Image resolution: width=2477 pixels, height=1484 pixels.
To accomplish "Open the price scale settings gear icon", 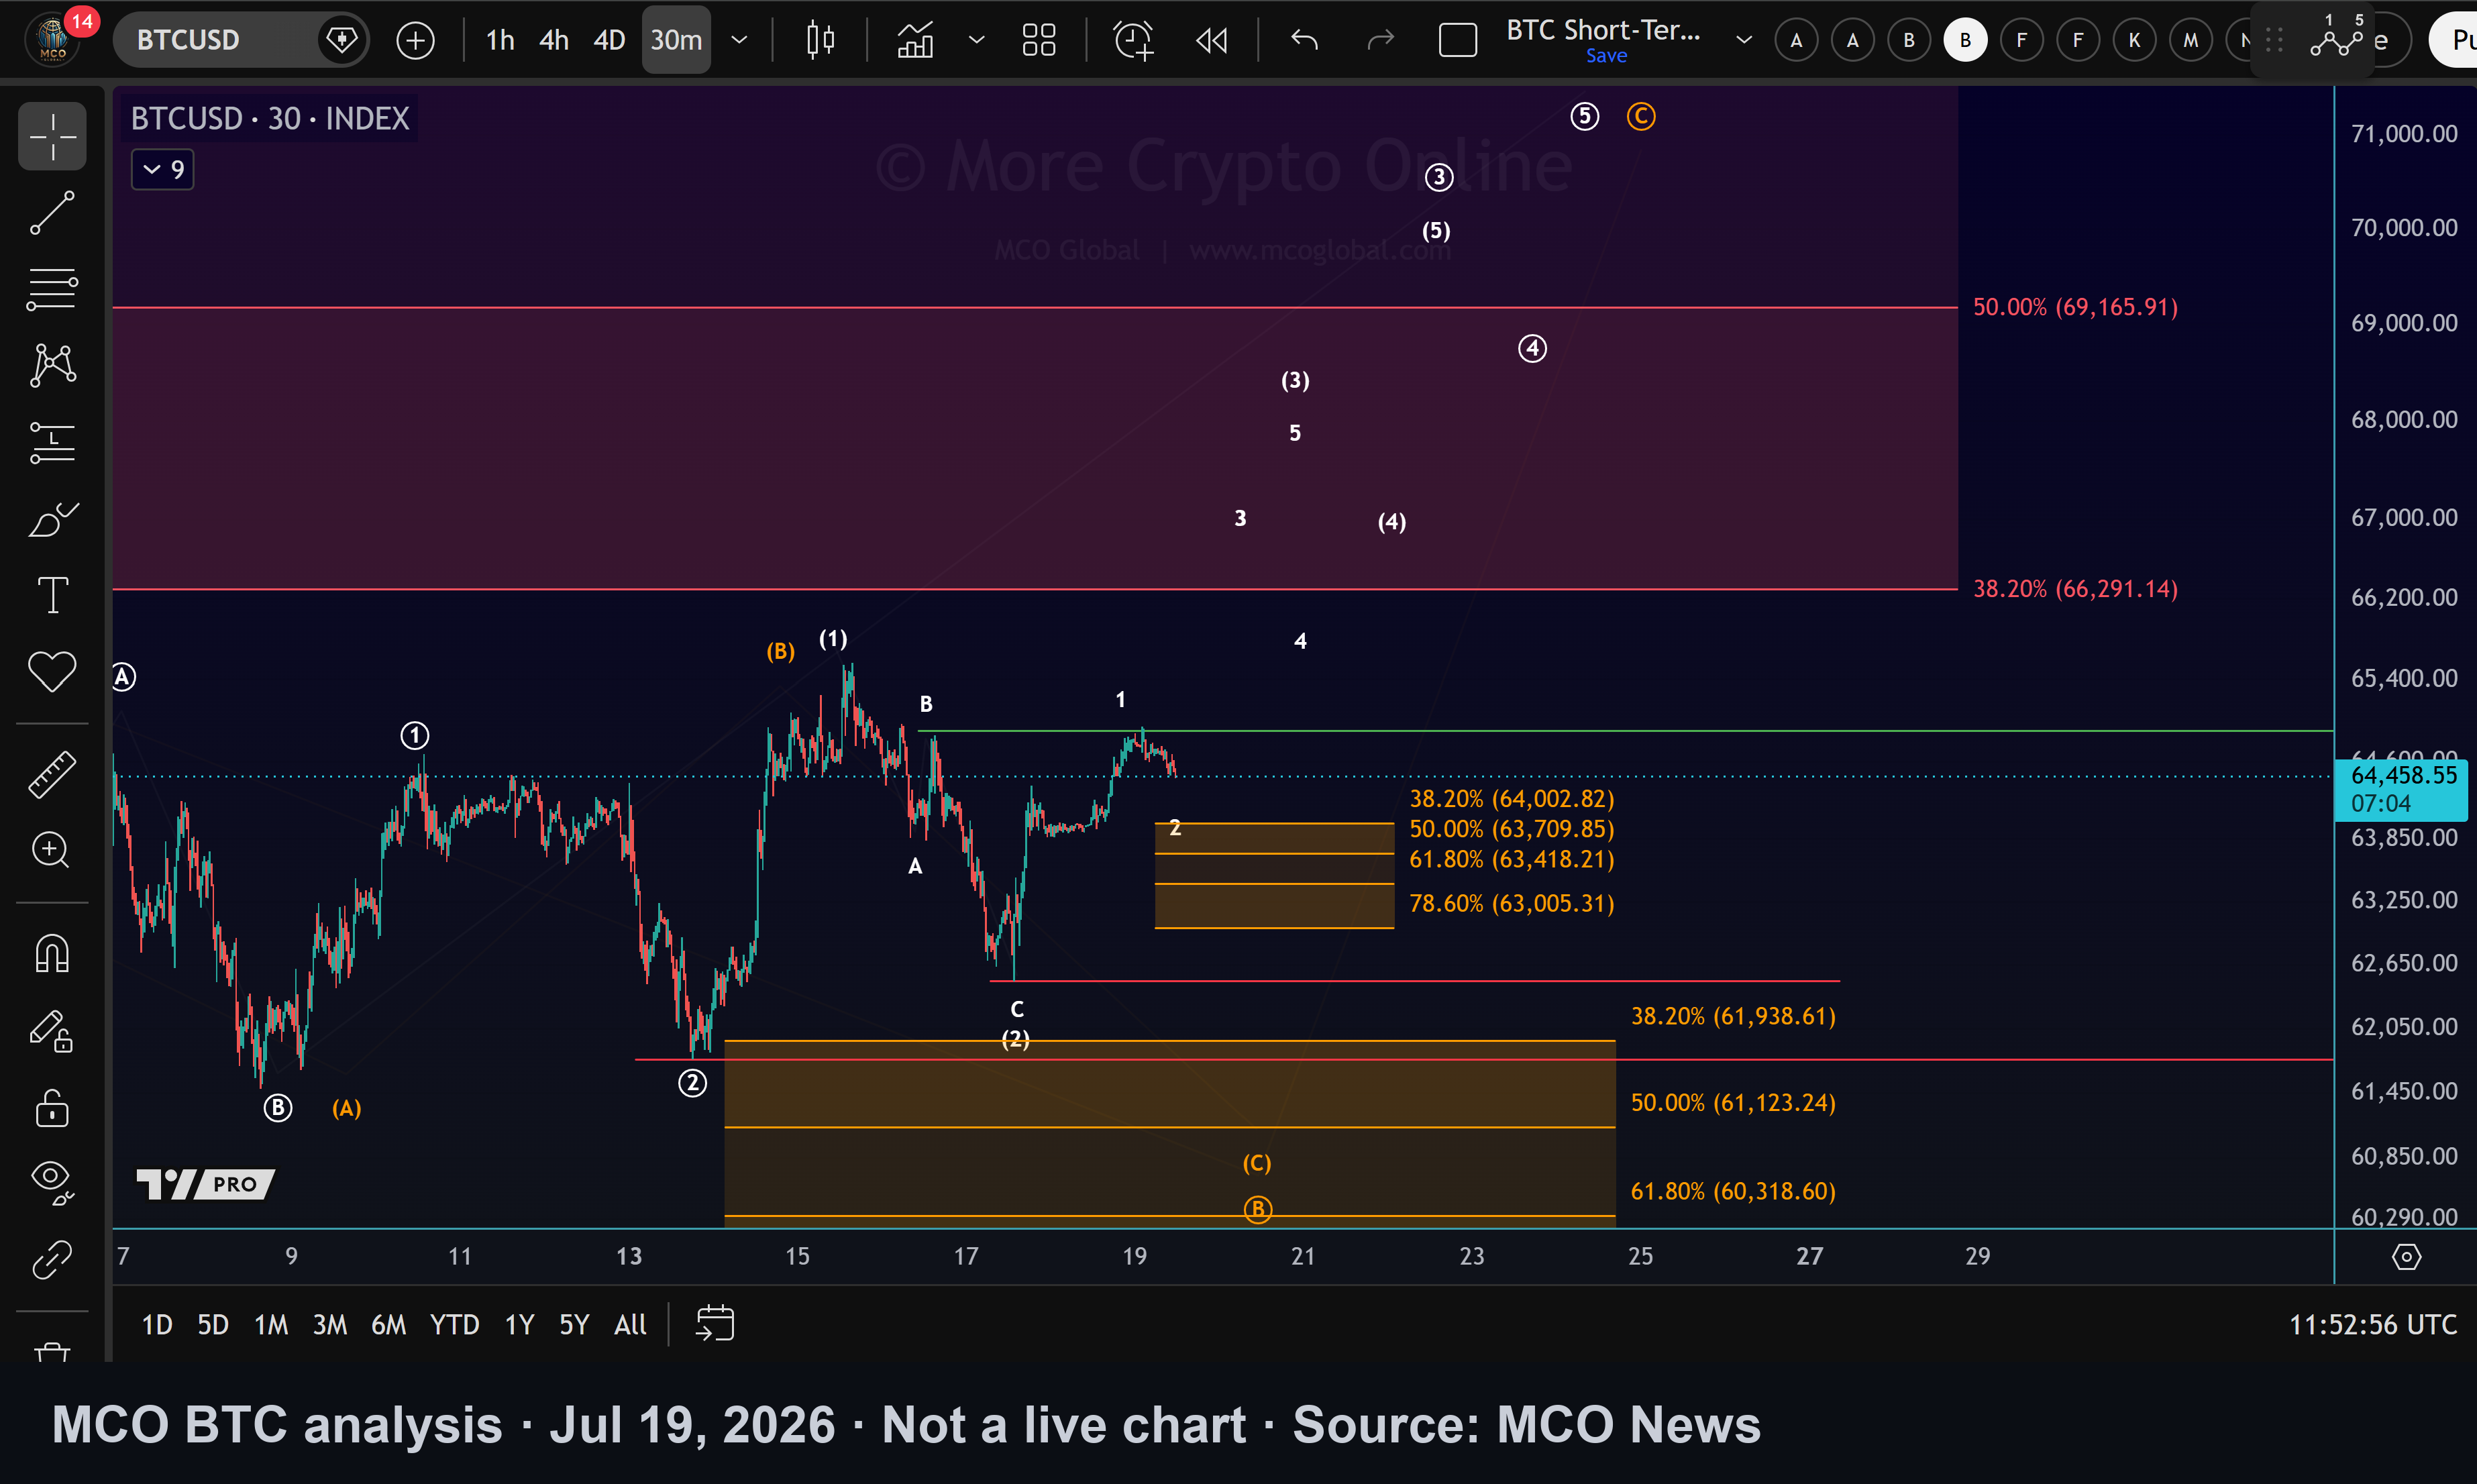I will pos(2406,1257).
